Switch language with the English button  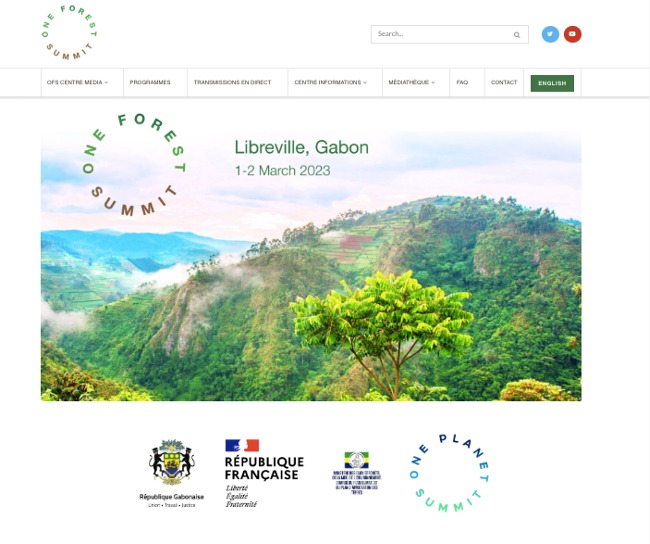[552, 83]
